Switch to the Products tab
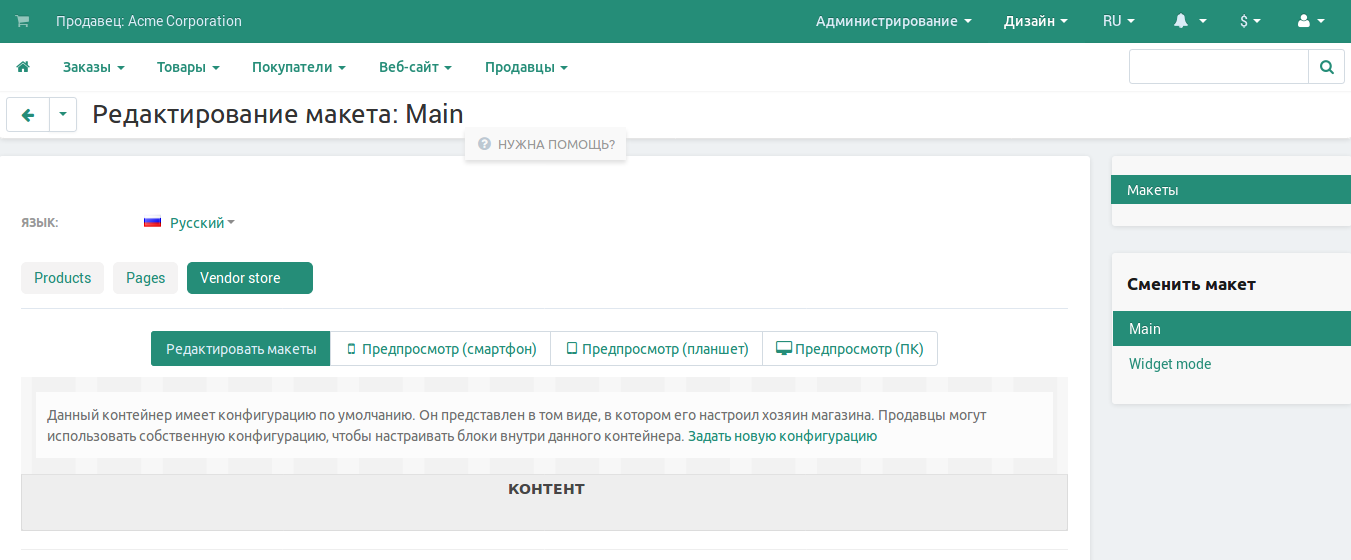The height and width of the screenshot is (560, 1351). click(x=62, y=278)
